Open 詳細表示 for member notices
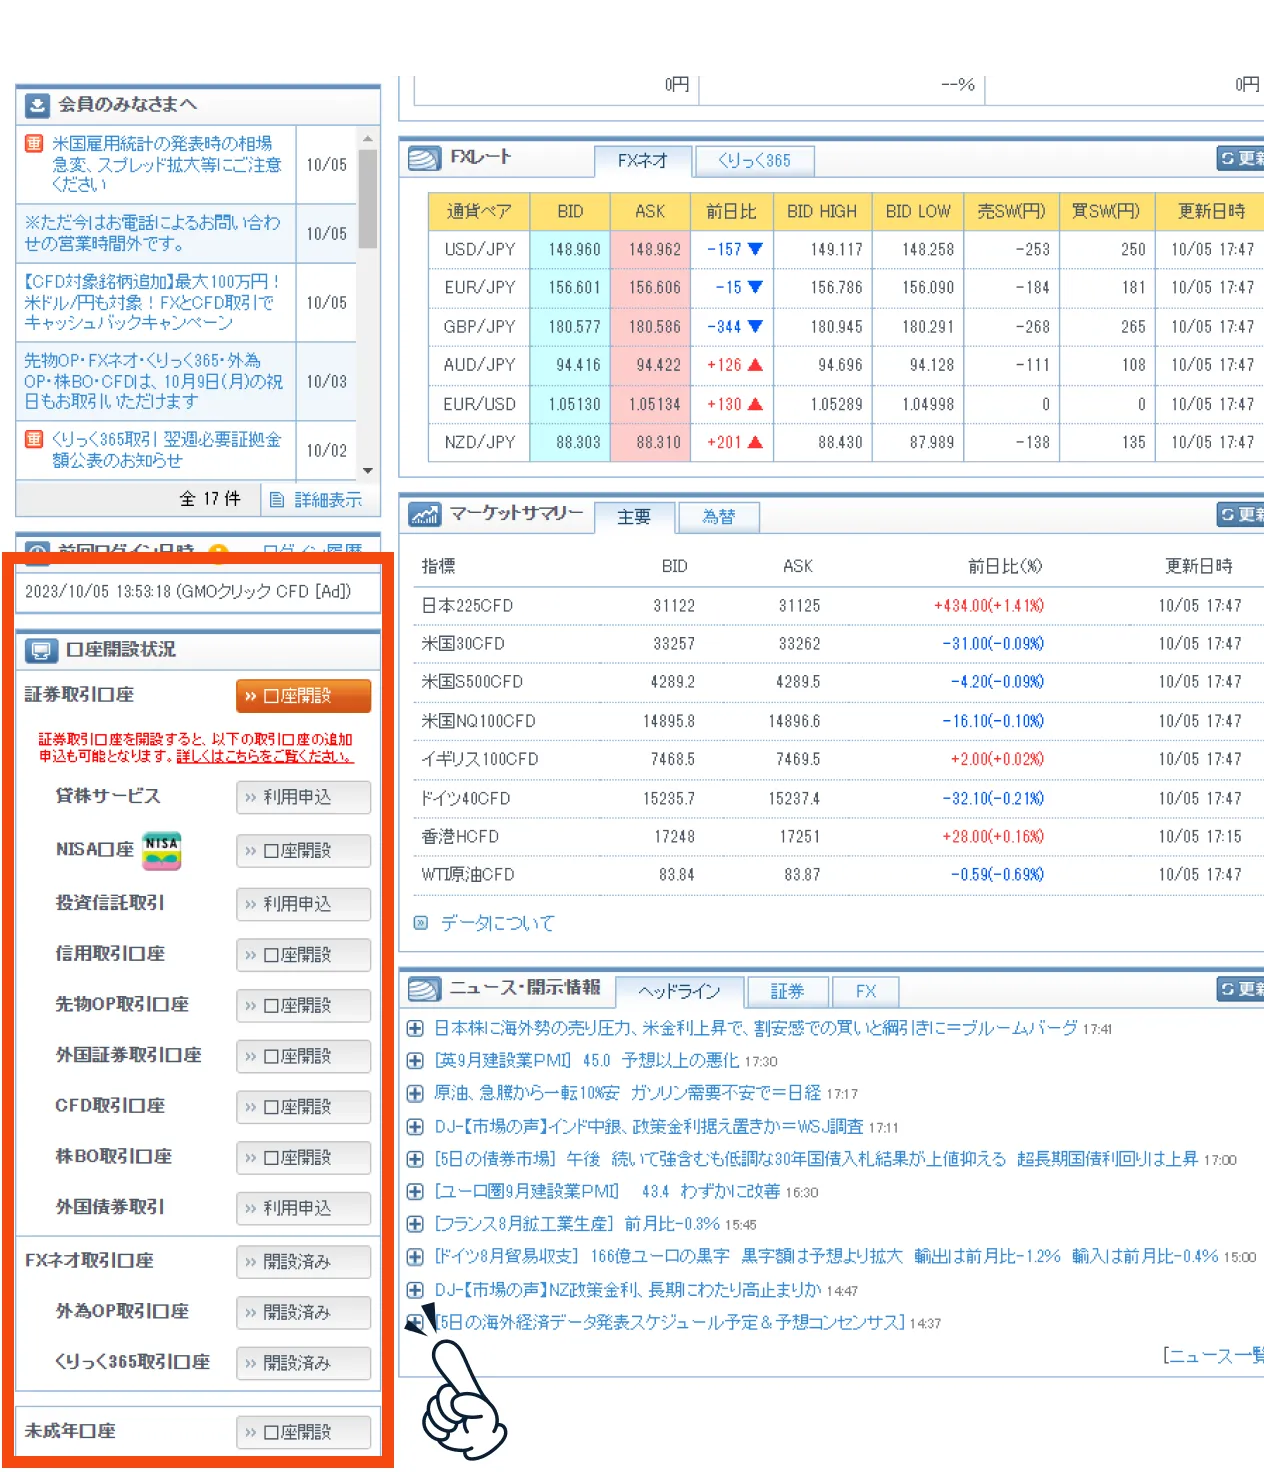 [x=317, y=499]
